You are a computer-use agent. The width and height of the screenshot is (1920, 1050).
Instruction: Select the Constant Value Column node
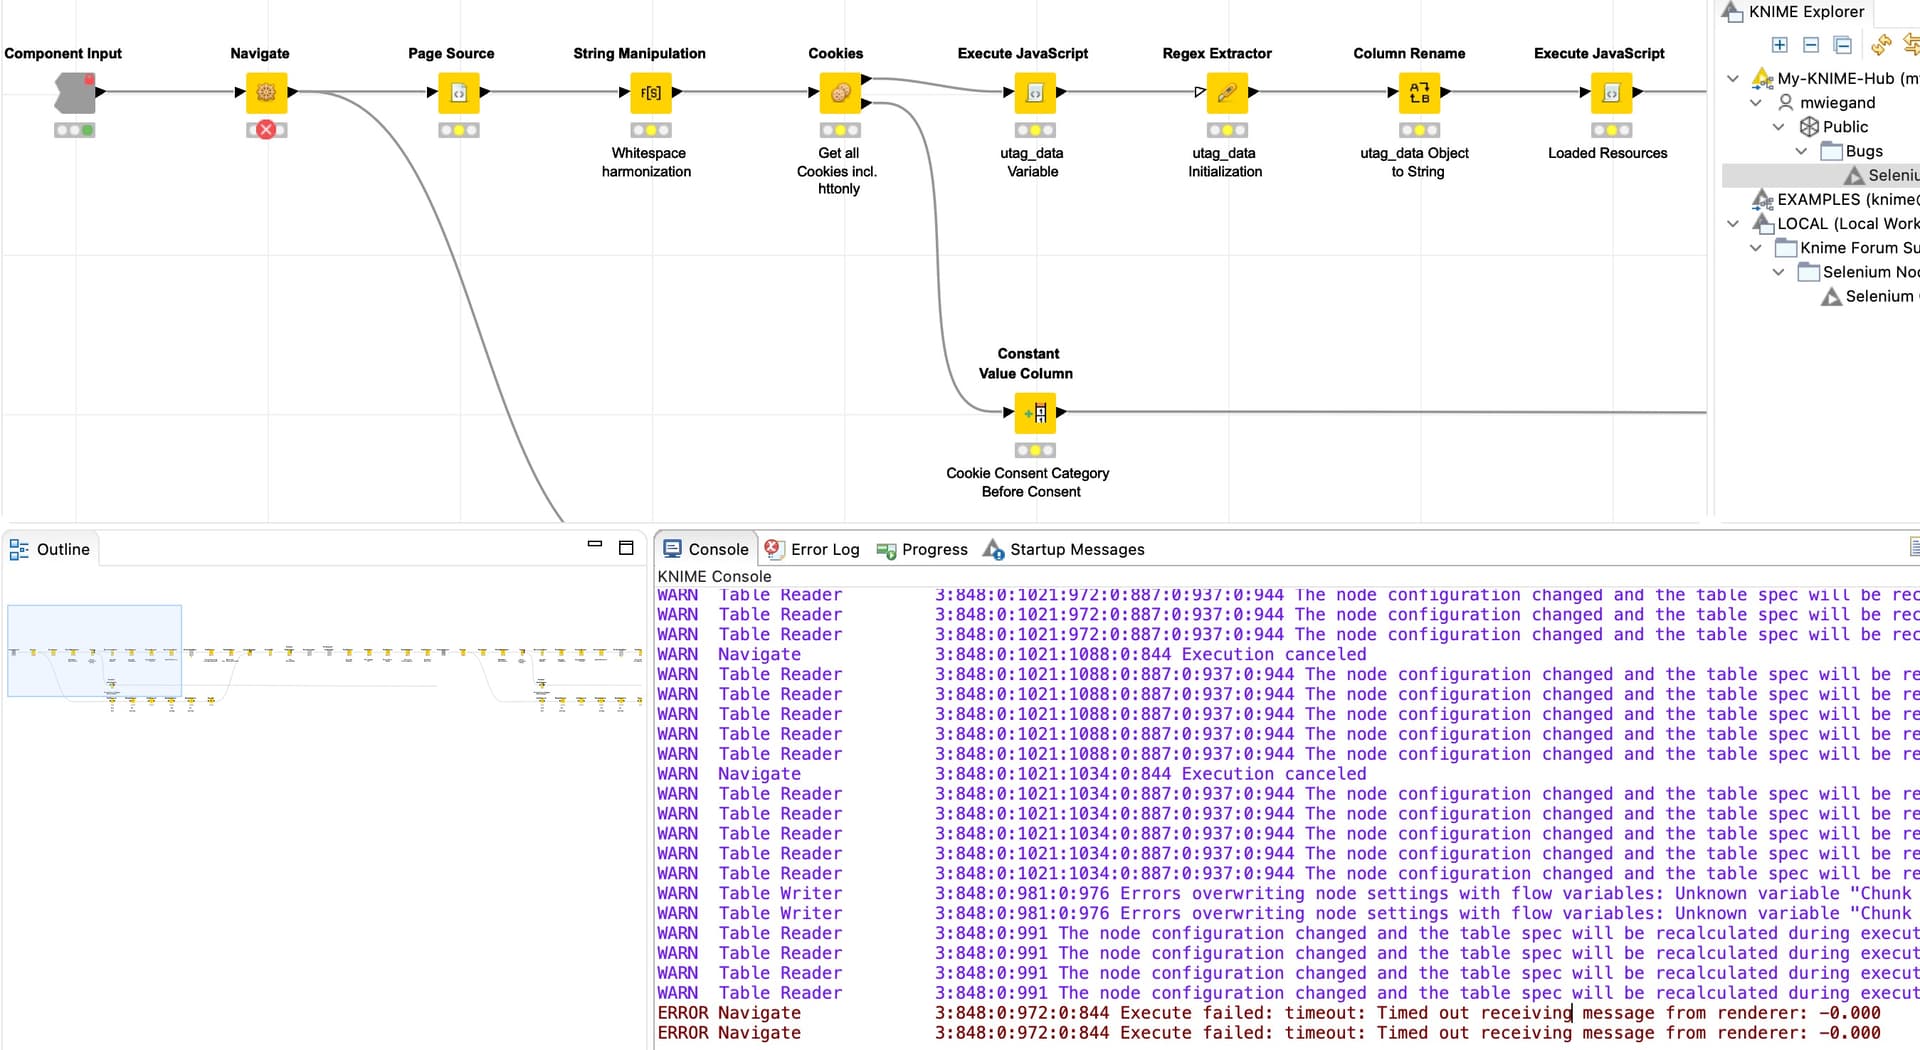(1035, 412)
